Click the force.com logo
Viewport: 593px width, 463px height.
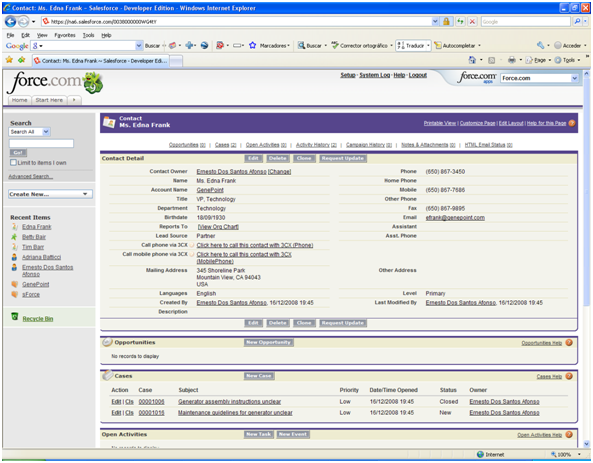[55, 82]
